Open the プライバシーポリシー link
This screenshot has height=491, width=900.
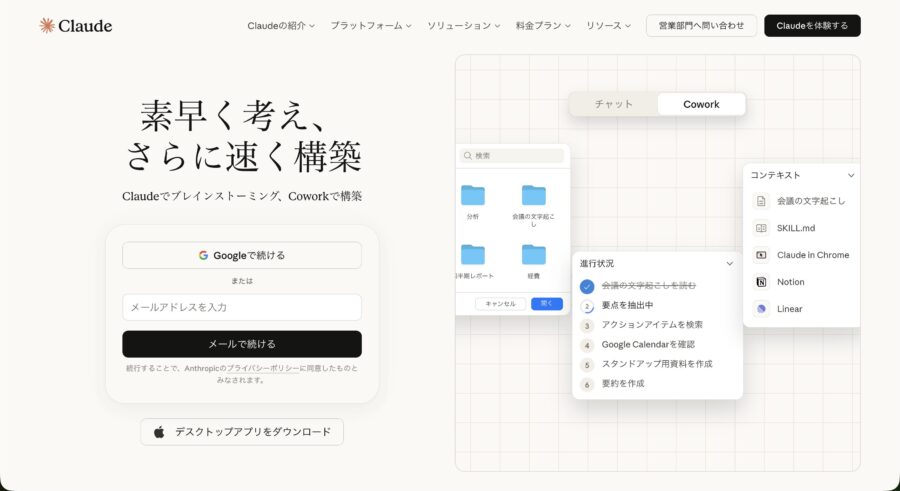pyautogui.click(x=262, y=368)
